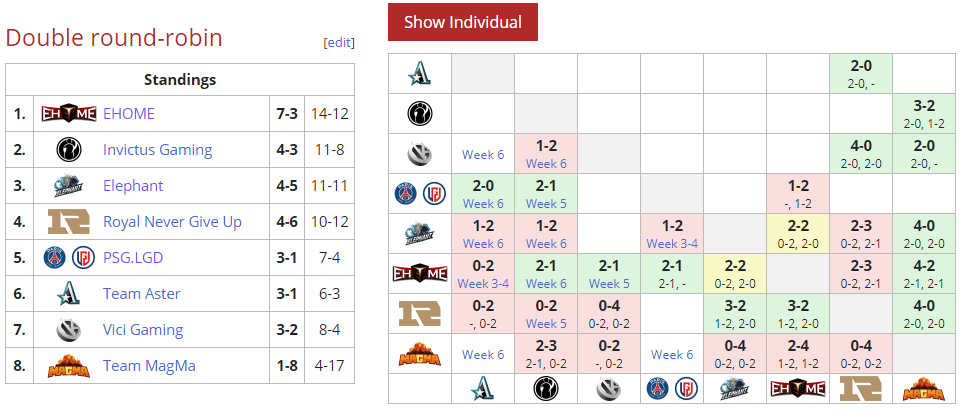
Task: Click PSG.LGD logos in crosstable left column
Action: (x=420, y=194)
